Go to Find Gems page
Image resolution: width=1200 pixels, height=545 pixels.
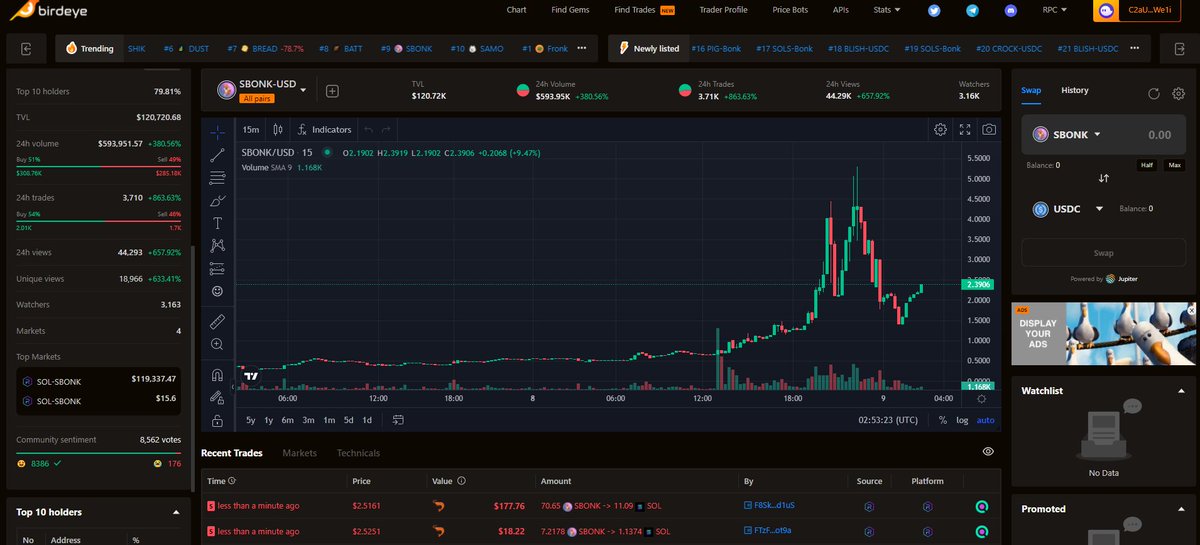570,10
